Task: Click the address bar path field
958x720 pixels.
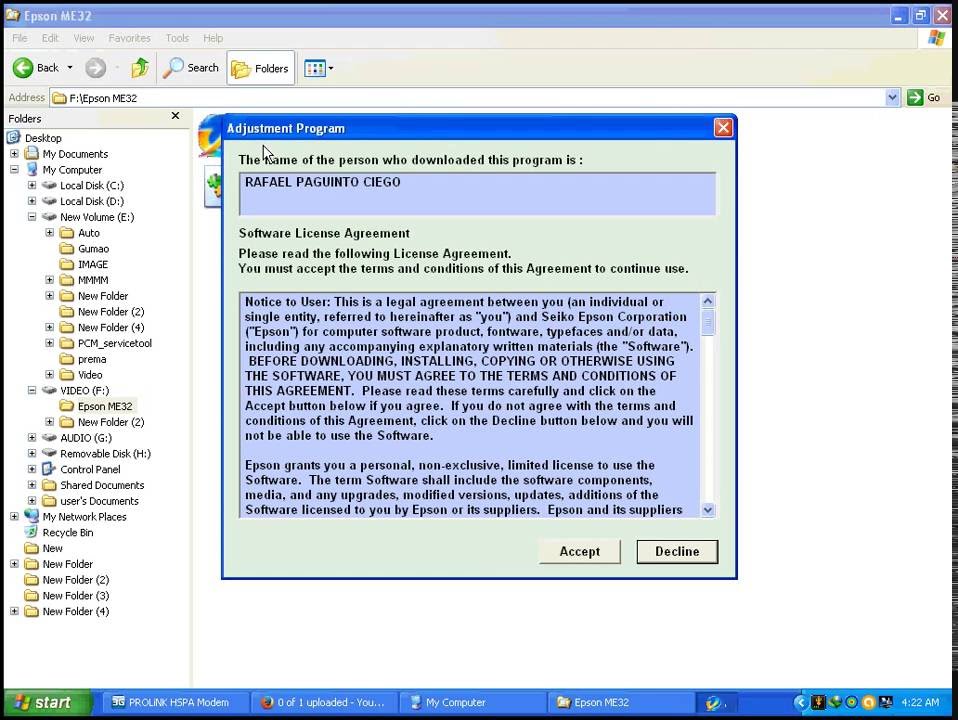Action: (x=467, y=98)
